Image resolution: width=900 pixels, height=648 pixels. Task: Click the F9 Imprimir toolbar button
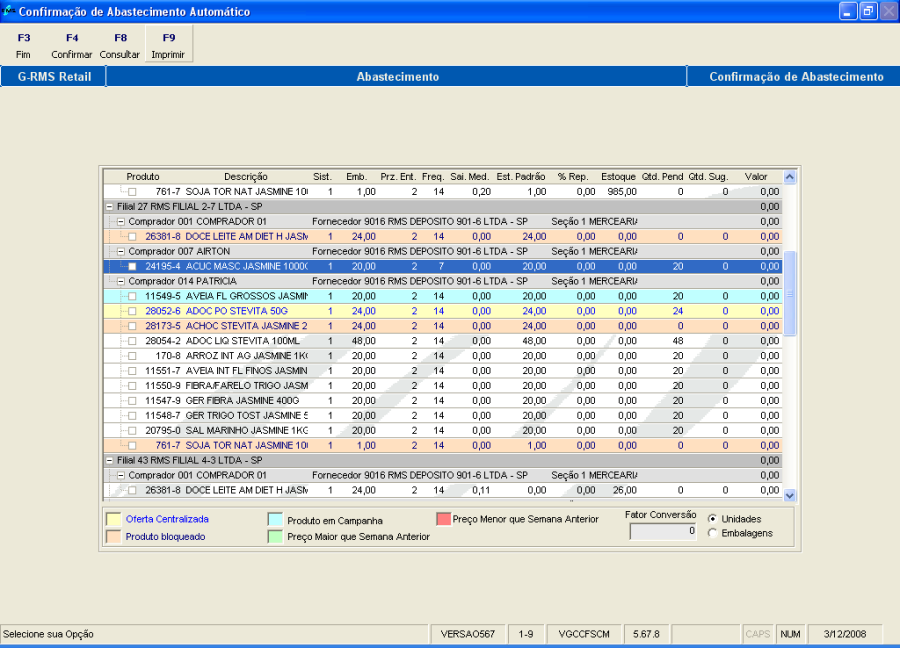[x=168, y=45]
